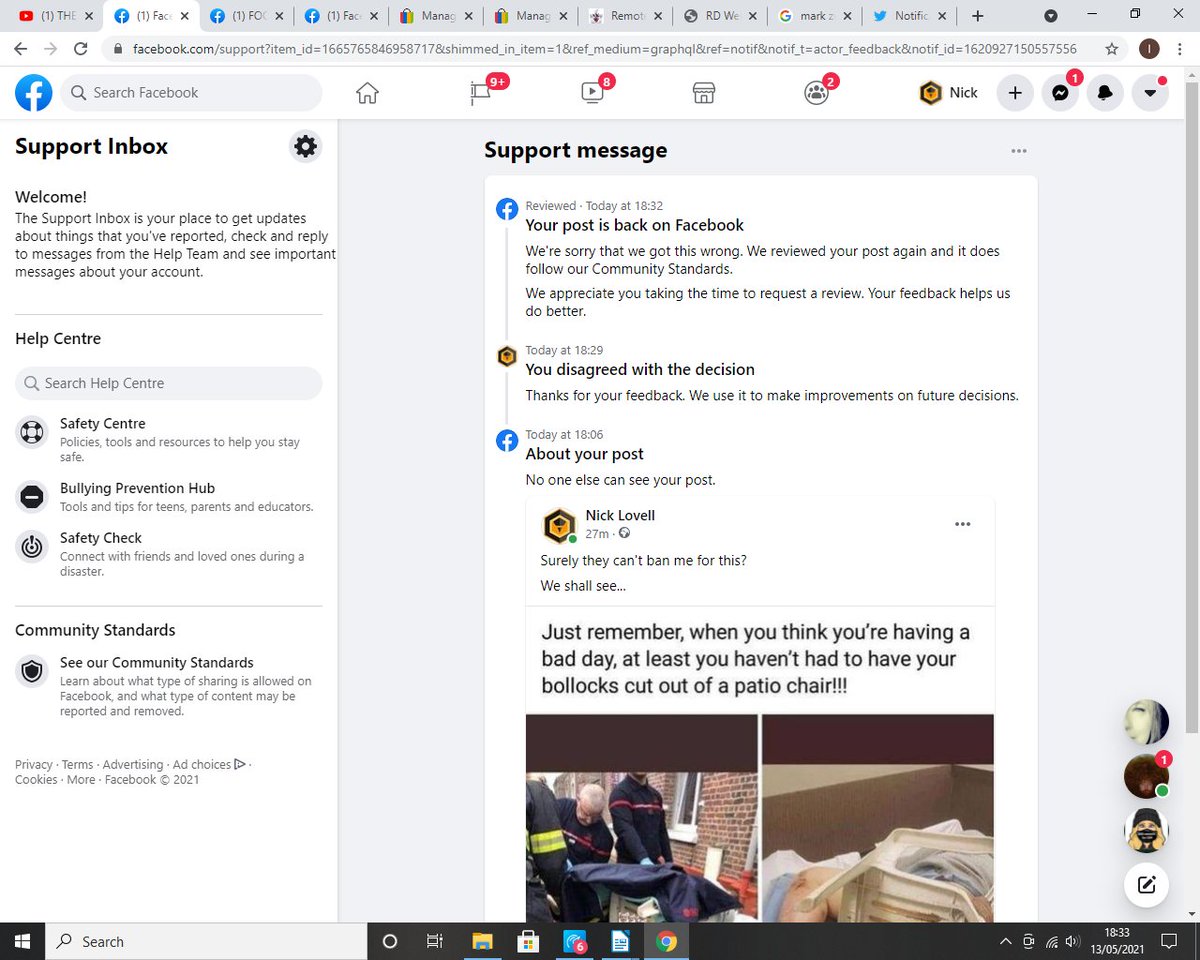Click the Bullying Prevention Hub icon

(32, 497)
